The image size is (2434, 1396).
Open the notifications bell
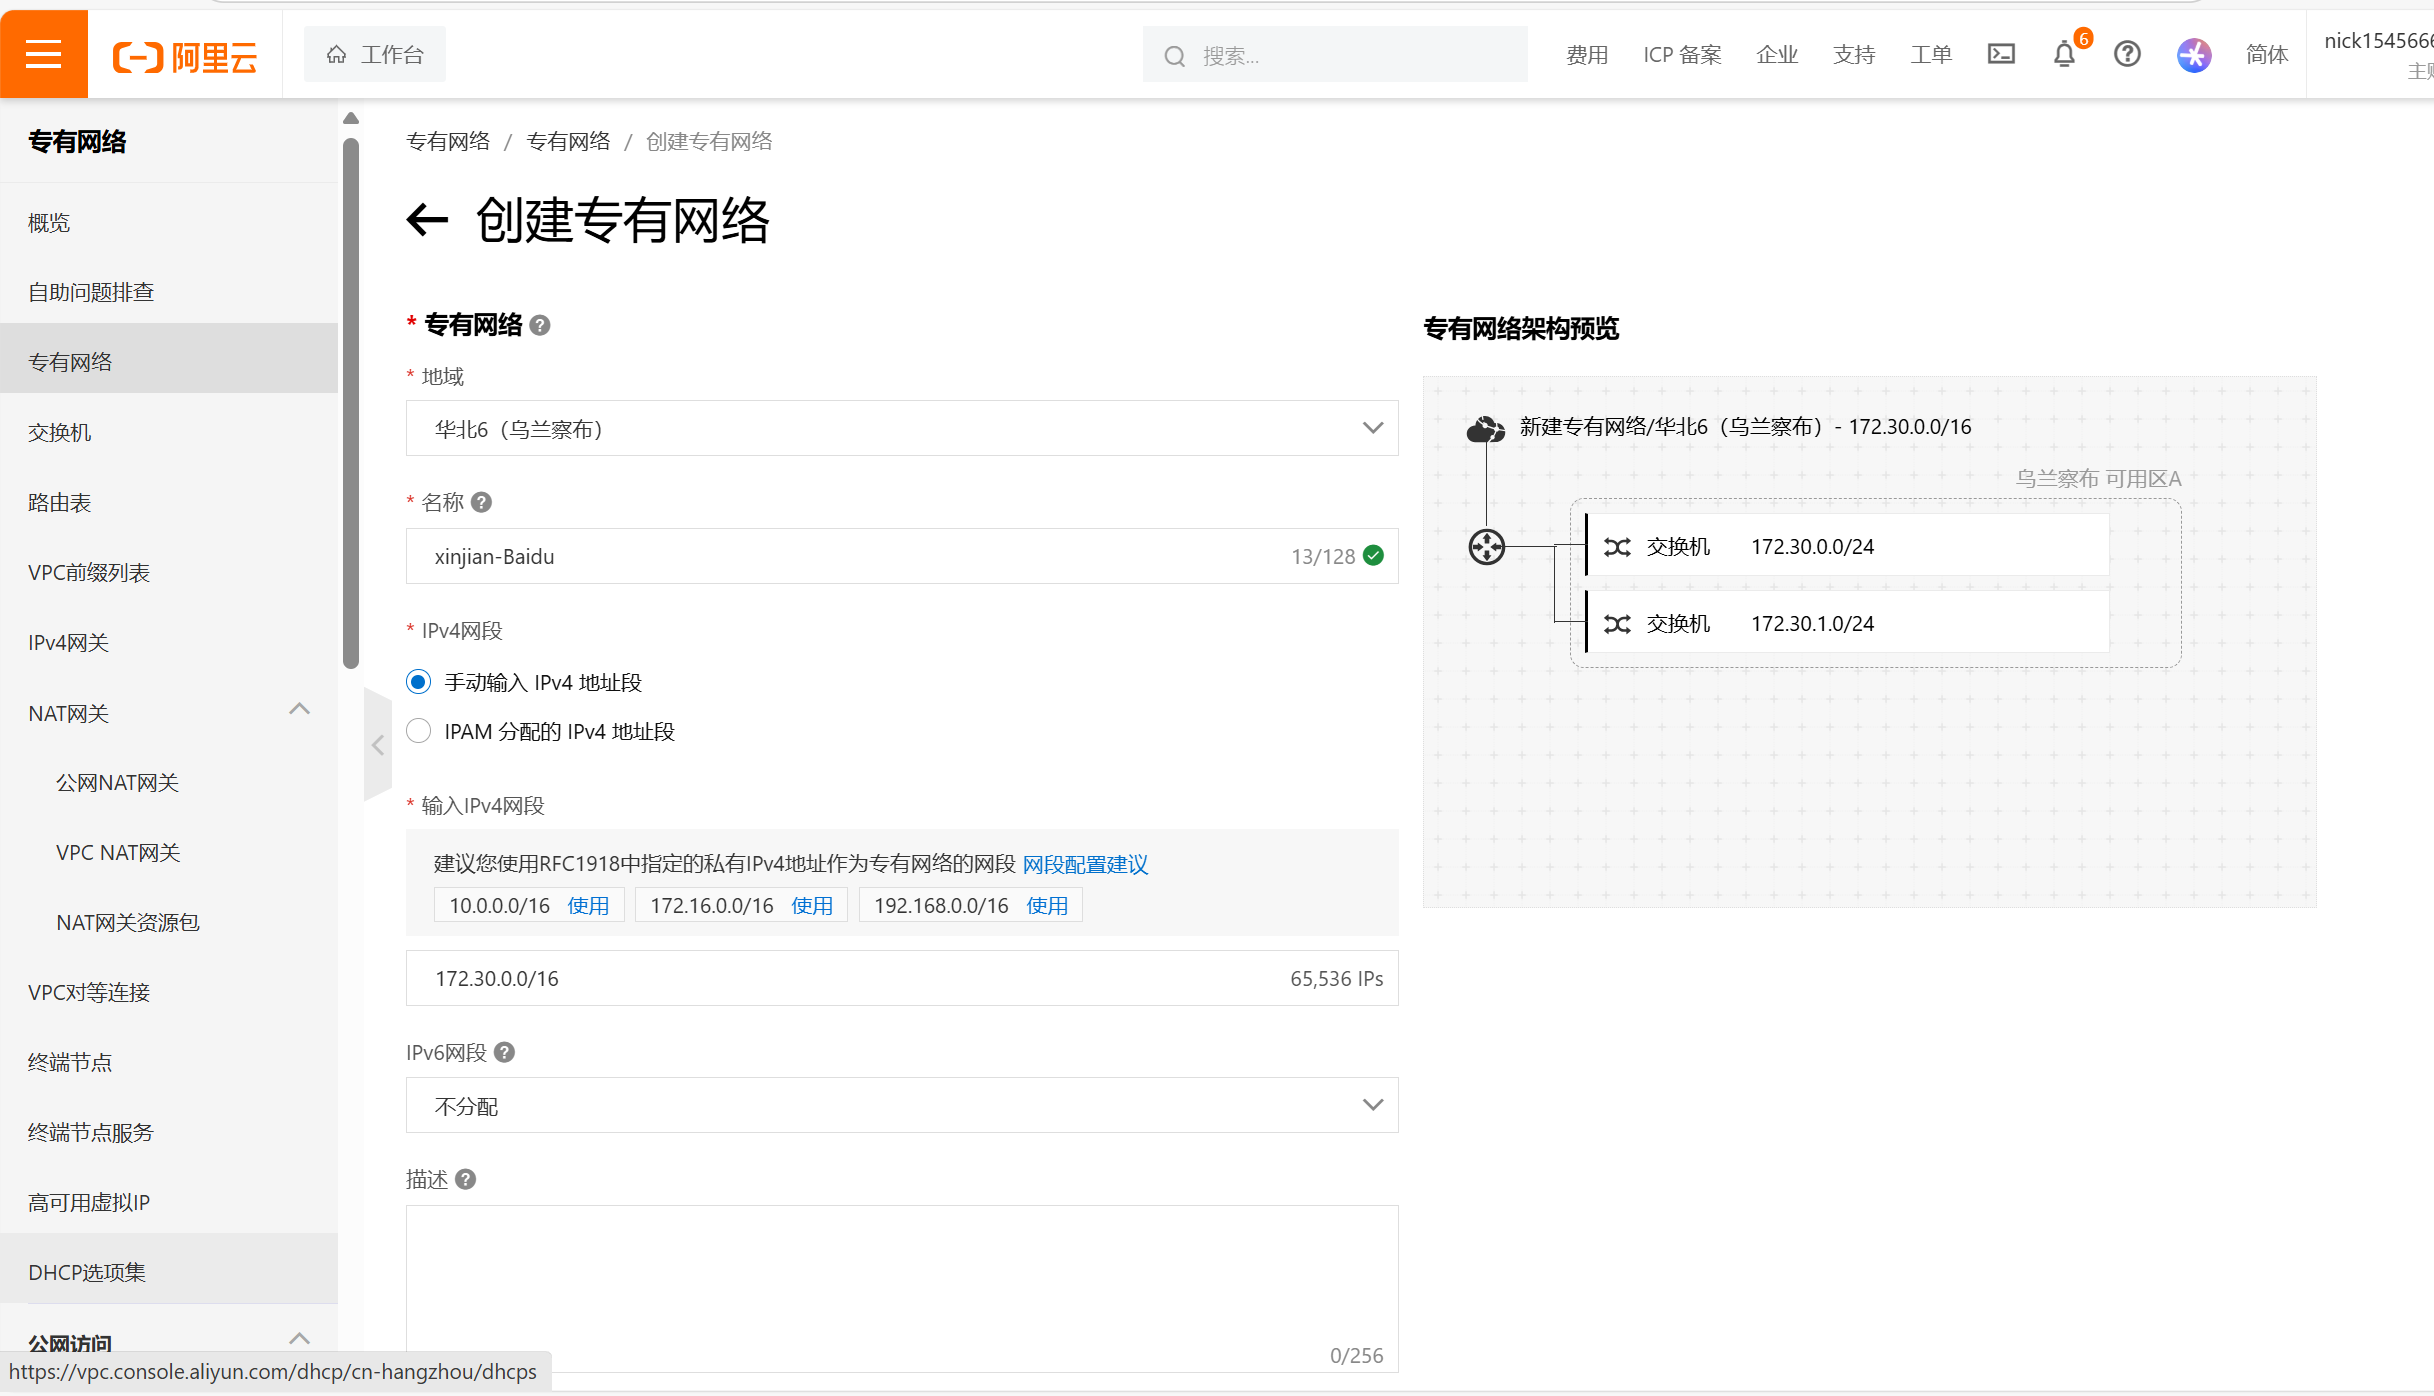pos(2064,54)
